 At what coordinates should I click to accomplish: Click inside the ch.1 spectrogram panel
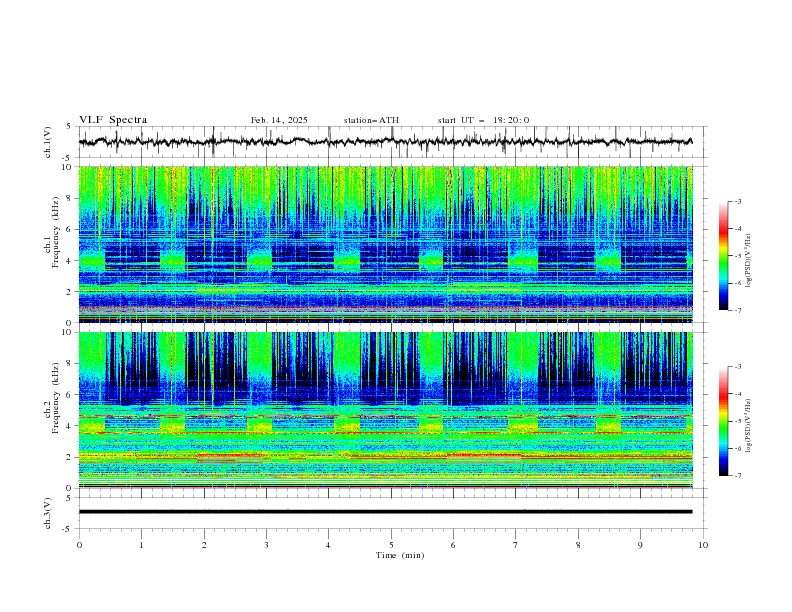(x=386, y=244)
